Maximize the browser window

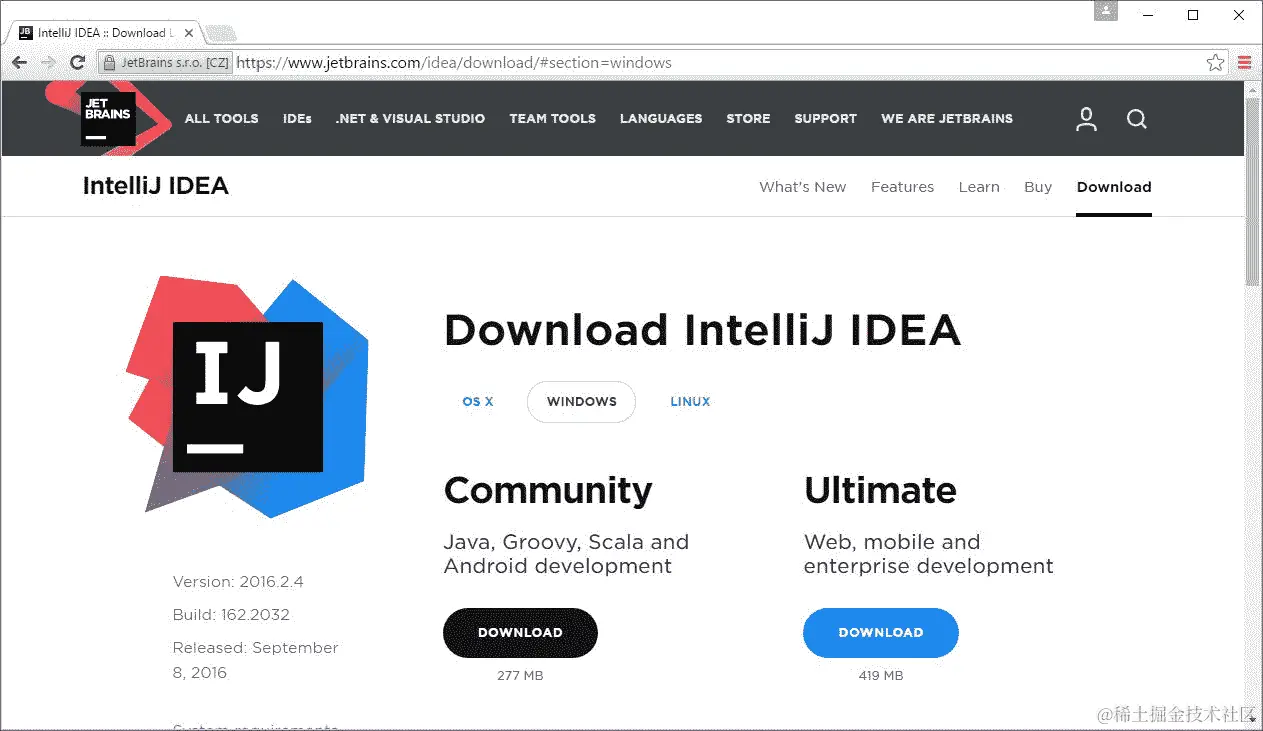1193,14
